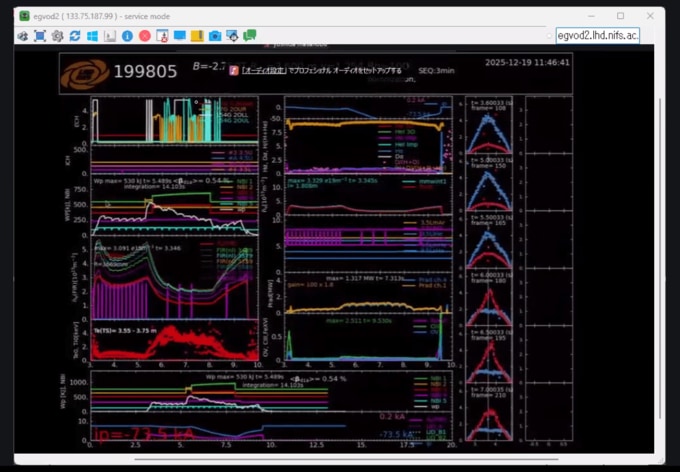Screen dimensions: 680x472
Task: Refresh the remote screen
Action: click(x=74, y=36)
